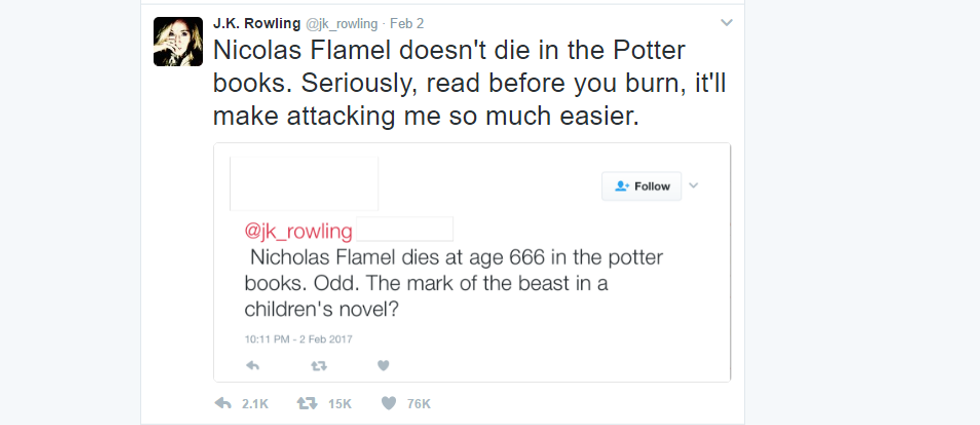
Task: Click the reply arrow icon under Rowling's tweet
Action: coord(223,403)
